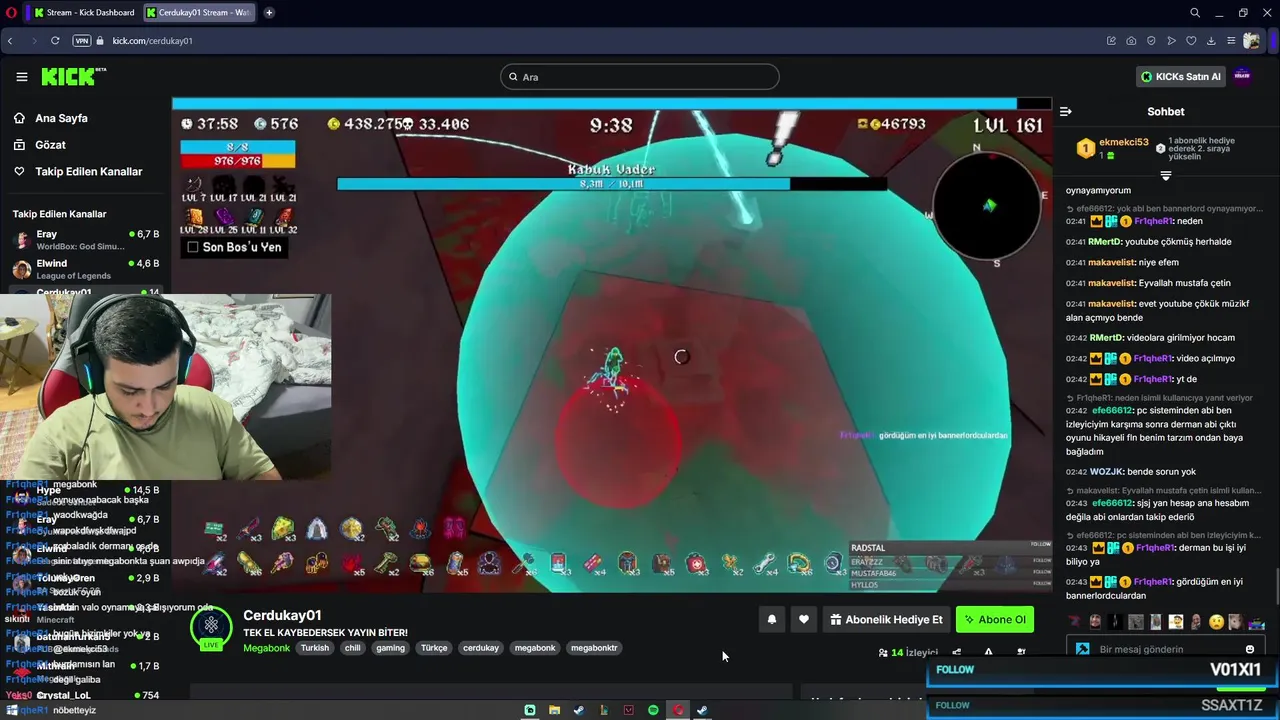This screenshot has width=1280, height=720.
Task: Click username WOZJK in chat
Action: [1106, 472]
